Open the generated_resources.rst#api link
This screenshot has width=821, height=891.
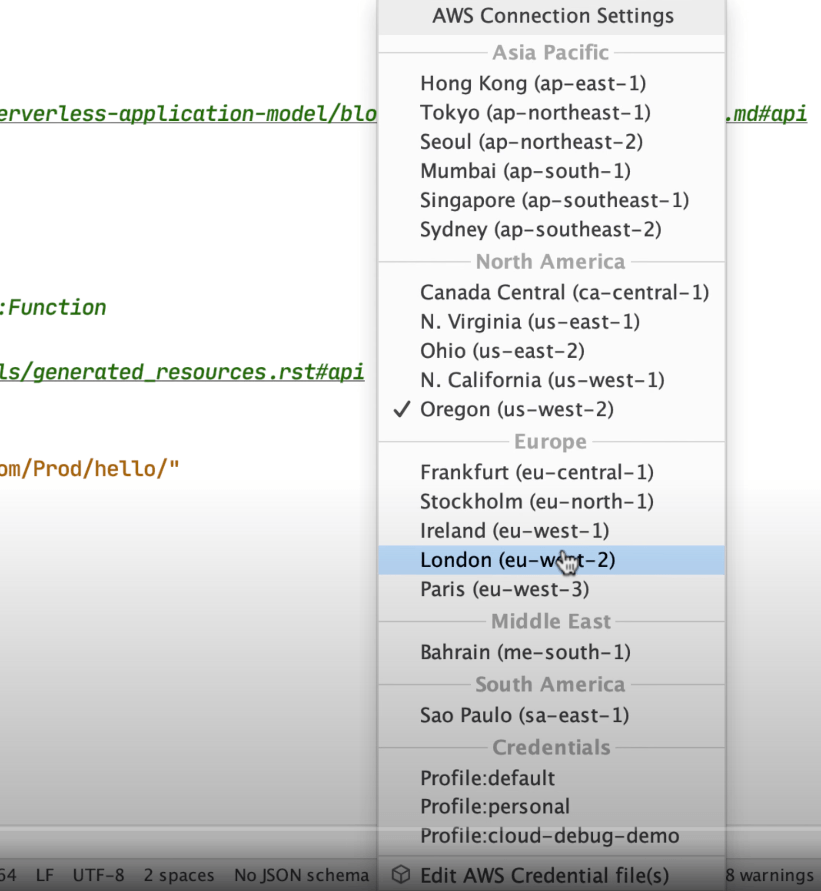(181, 372)
